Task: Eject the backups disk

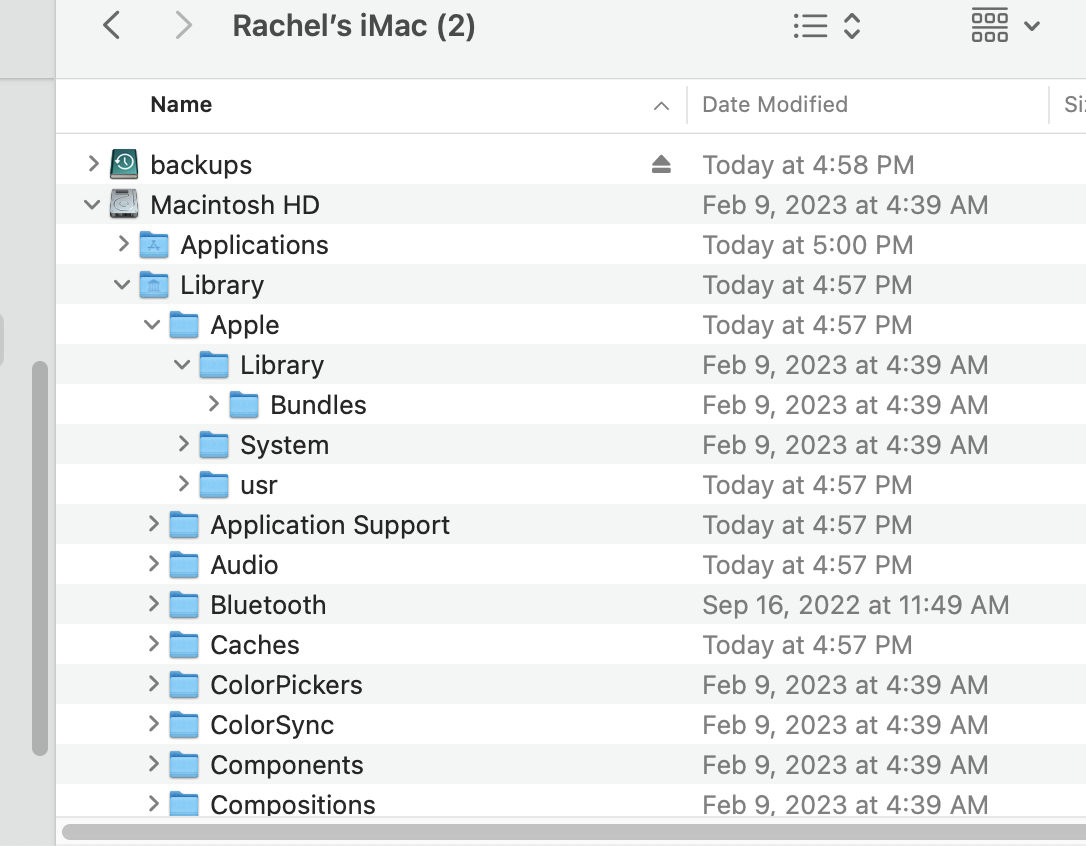Action: [x=661, y=165]
